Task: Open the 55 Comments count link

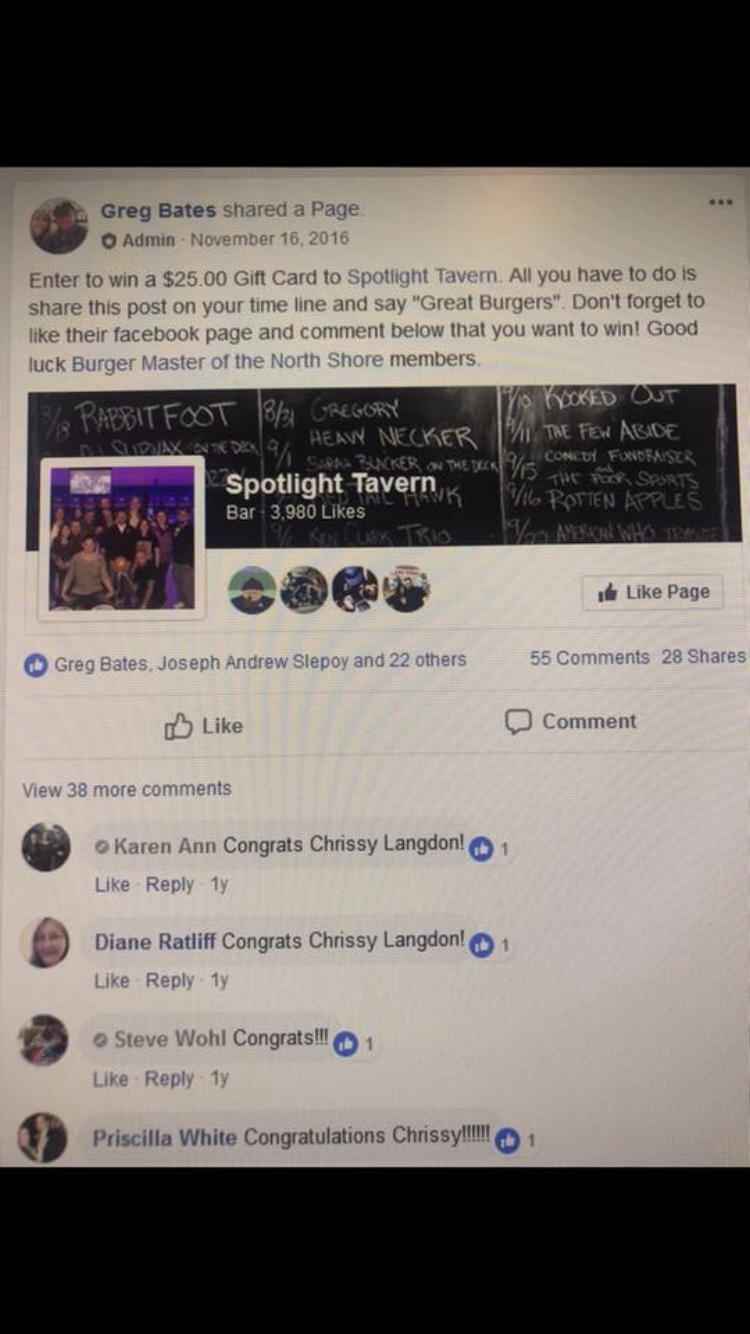Action: click(590, 658)
